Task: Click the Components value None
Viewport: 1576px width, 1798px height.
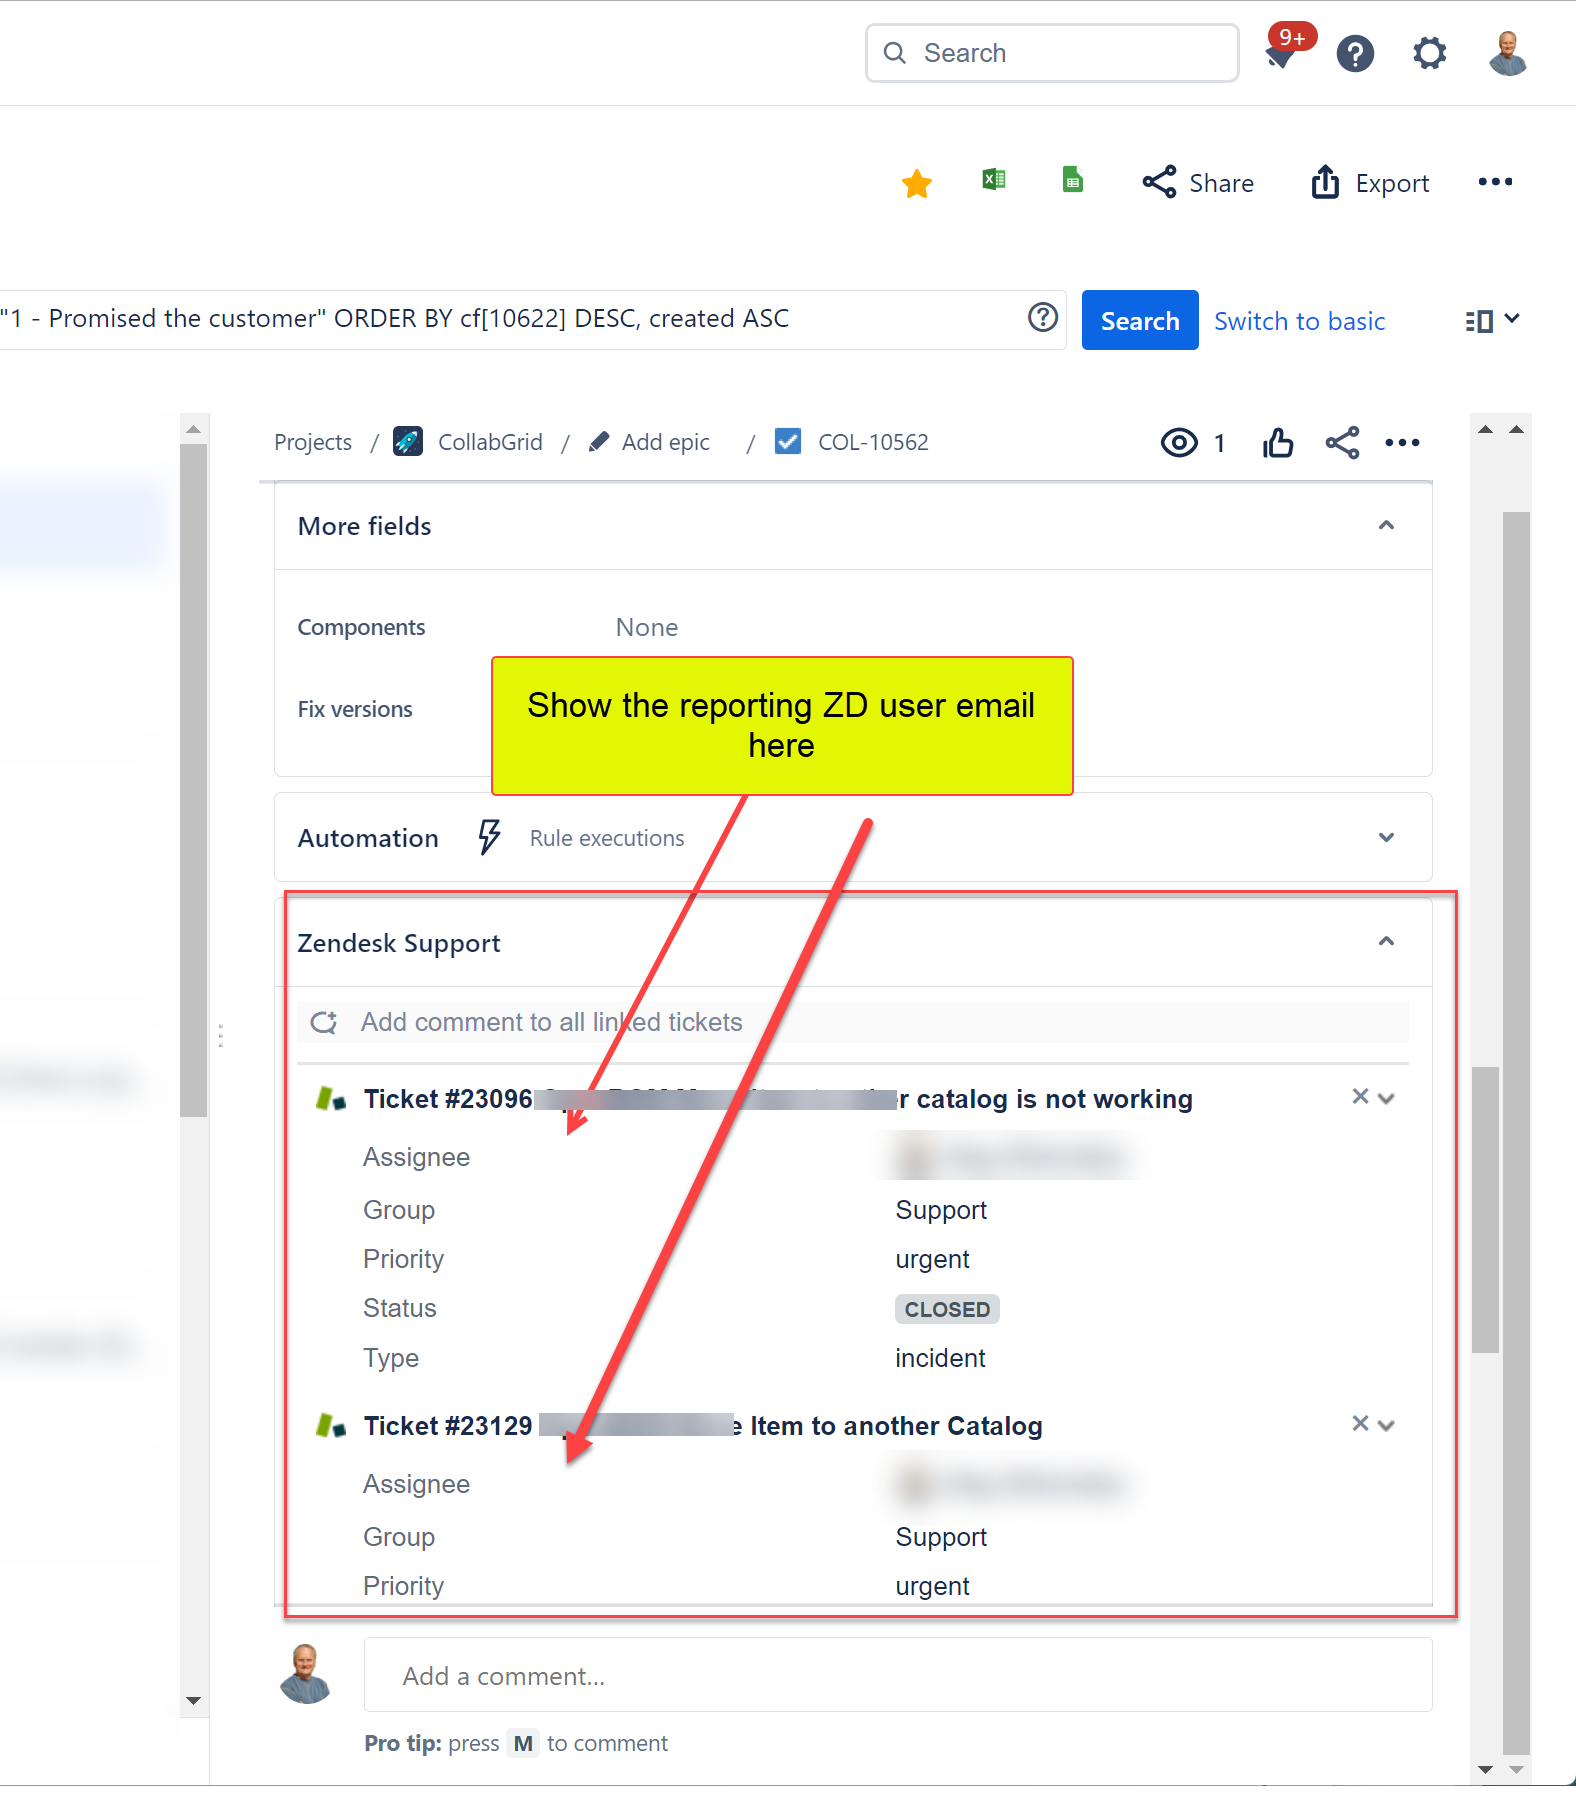Action: [x=647, y=627]
